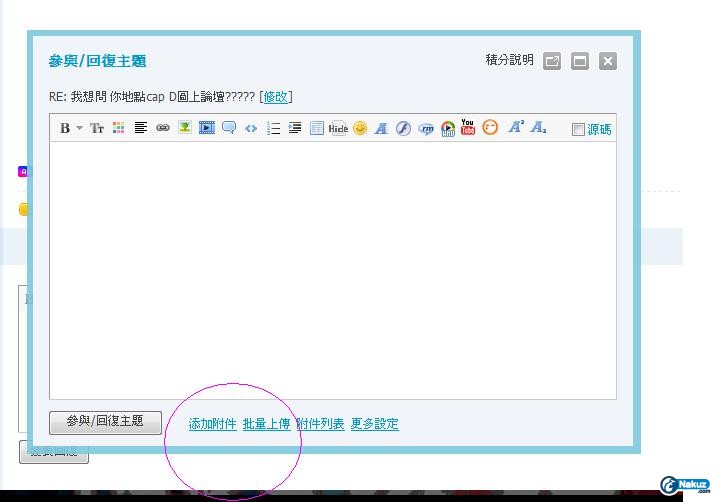Screen dimensions: 720x502
Task: Insert an image into the post
Action: click(x=185, y=128)
